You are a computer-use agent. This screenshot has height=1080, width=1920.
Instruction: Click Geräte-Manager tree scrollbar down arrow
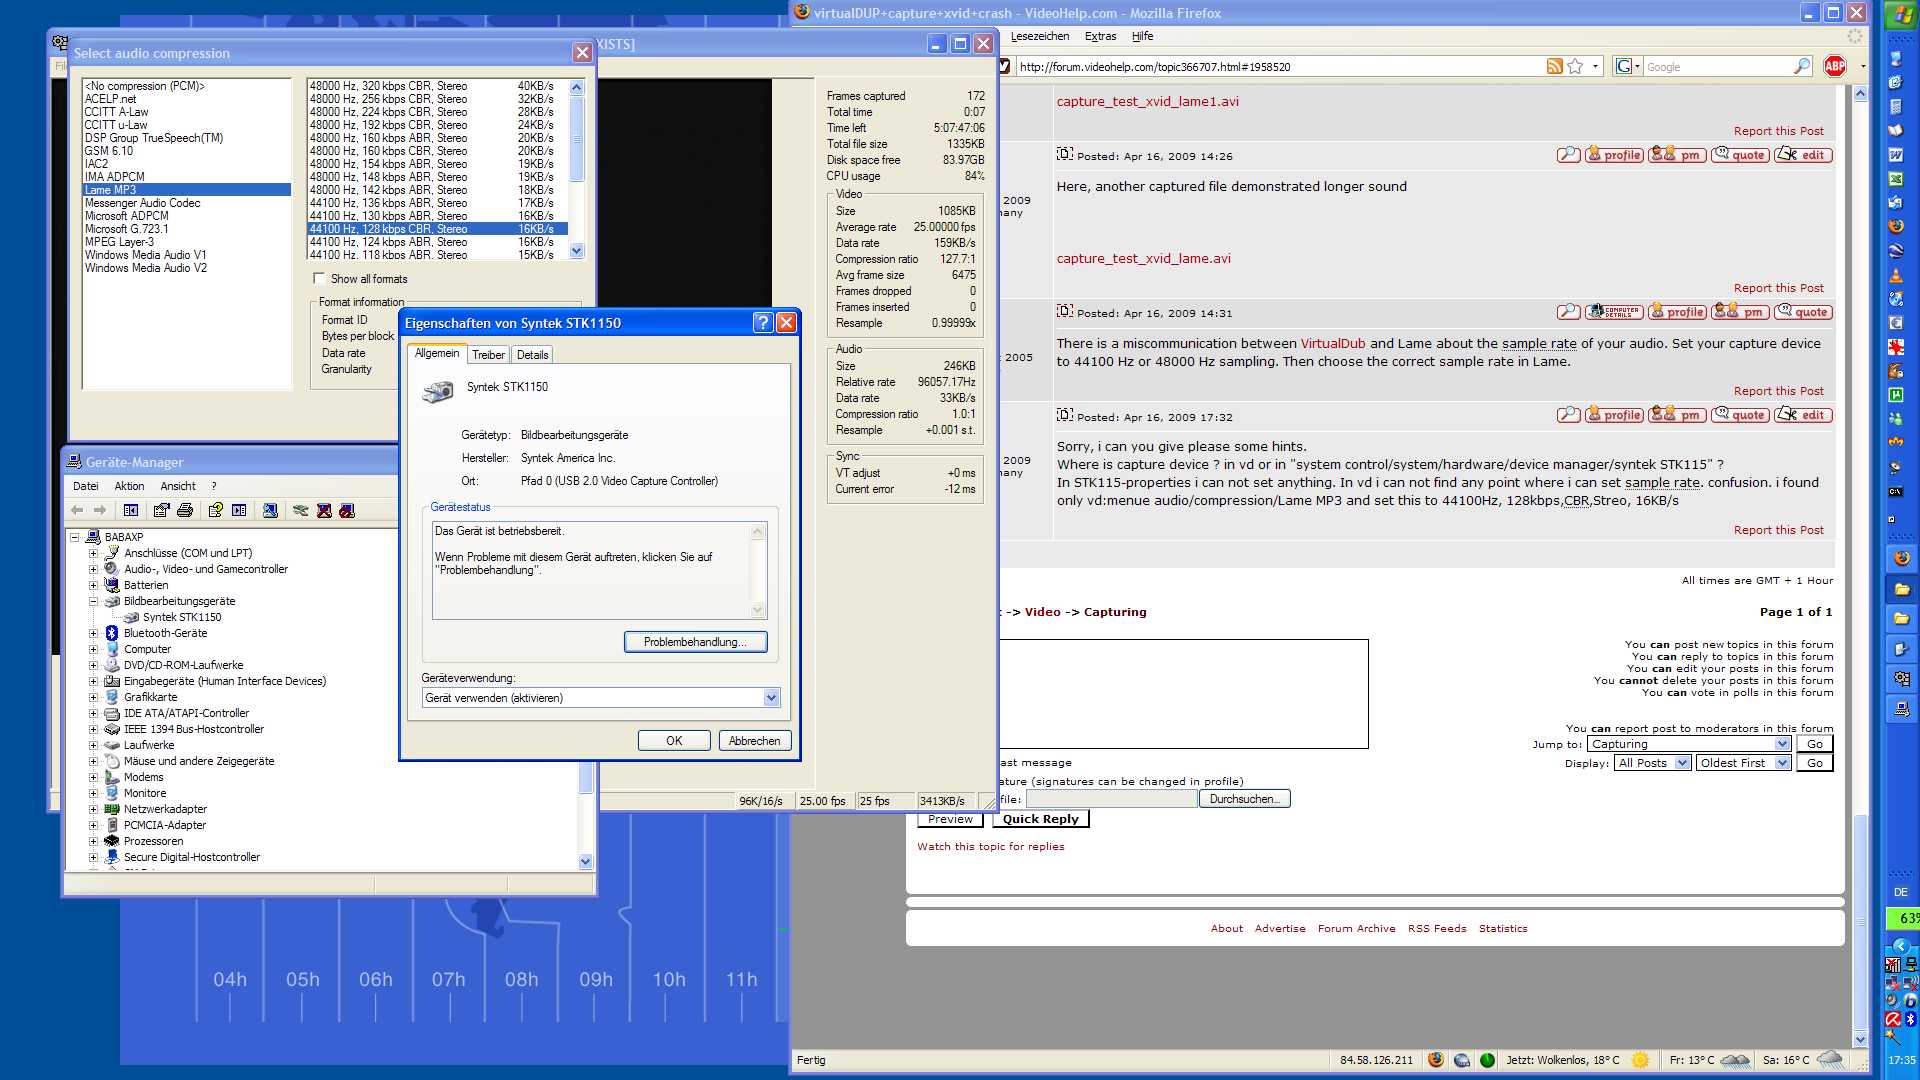tap(586, 861)
